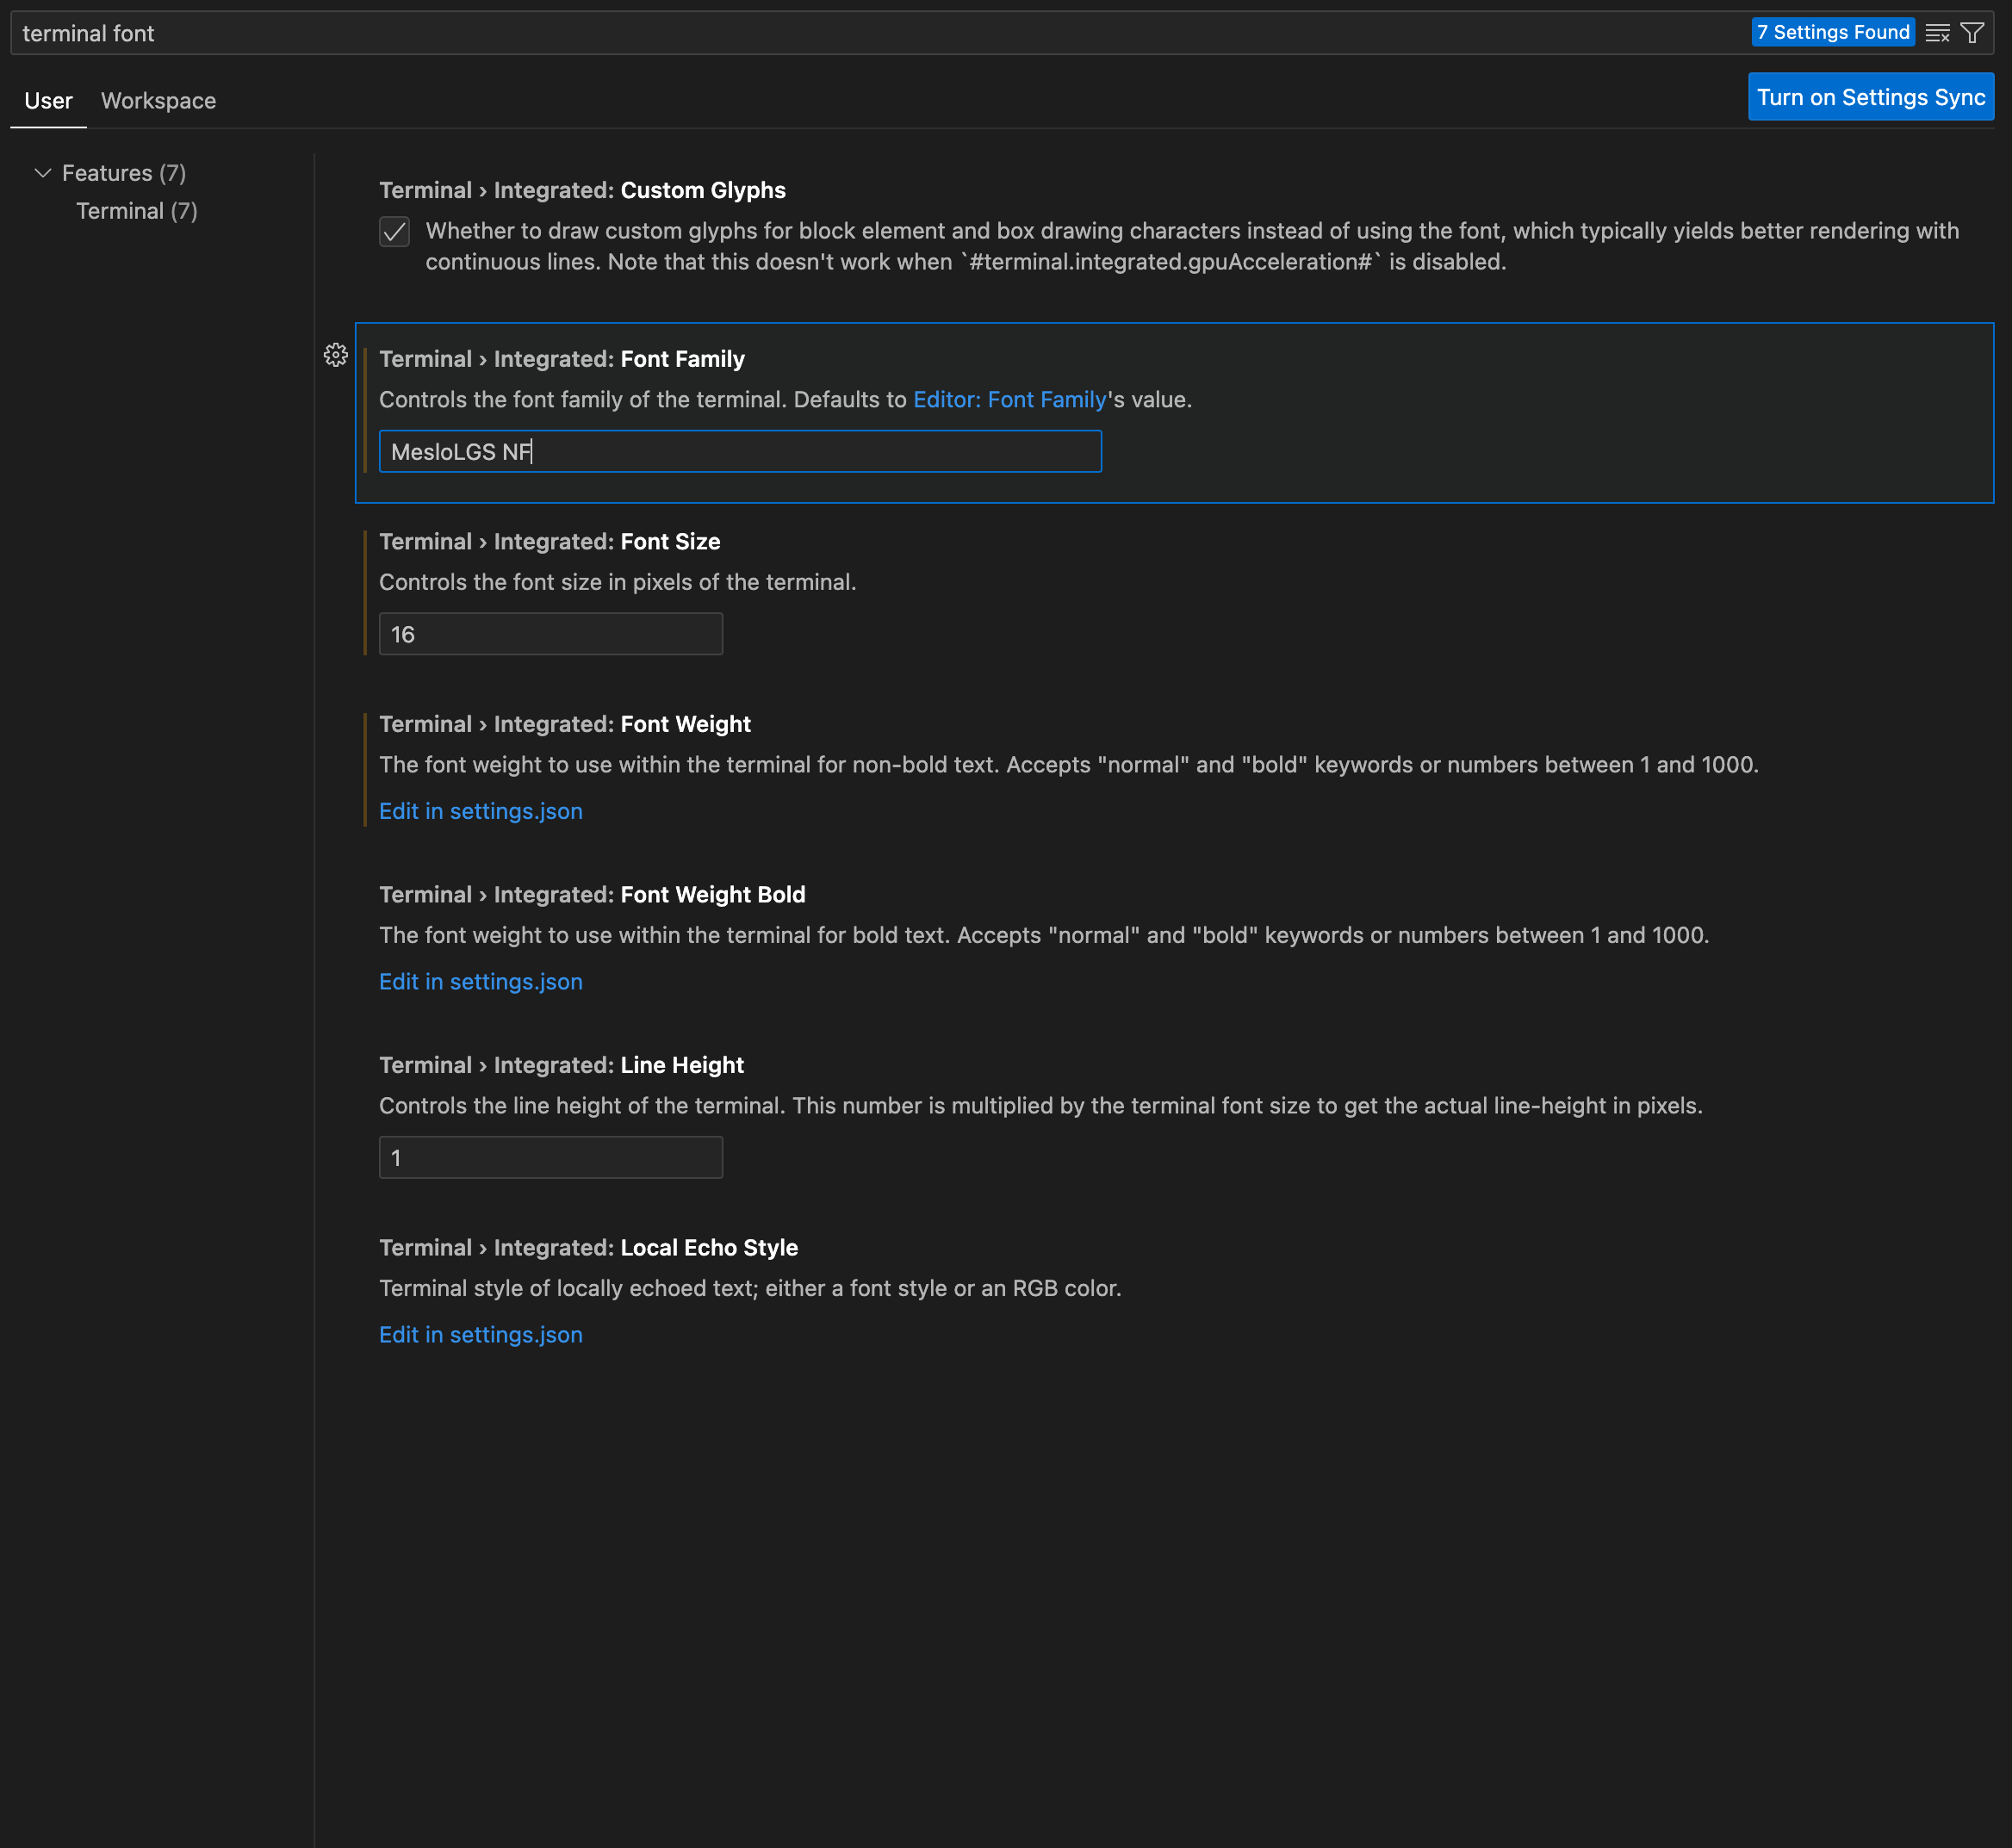2012x1848 pixels.
Task: Select the Line Height setting heading
Action: (x=561, y=1066)
